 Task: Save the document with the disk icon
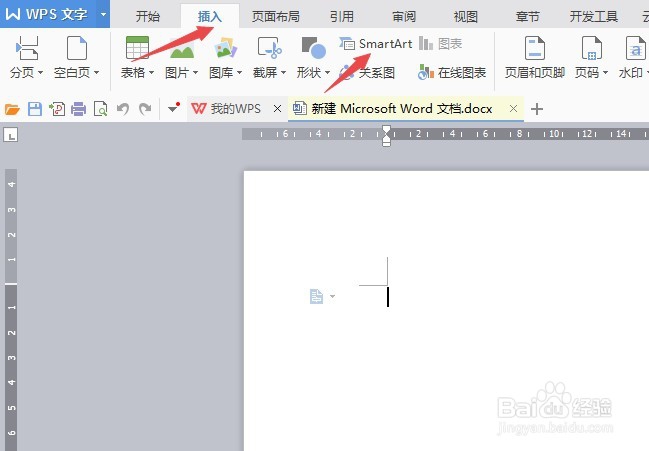pos(35,109)
